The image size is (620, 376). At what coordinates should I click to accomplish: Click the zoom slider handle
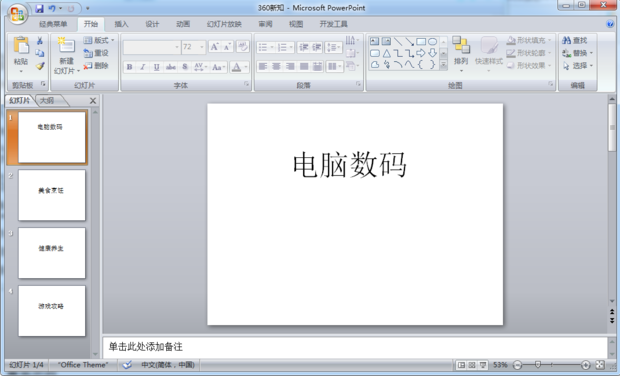pos(538,365)
